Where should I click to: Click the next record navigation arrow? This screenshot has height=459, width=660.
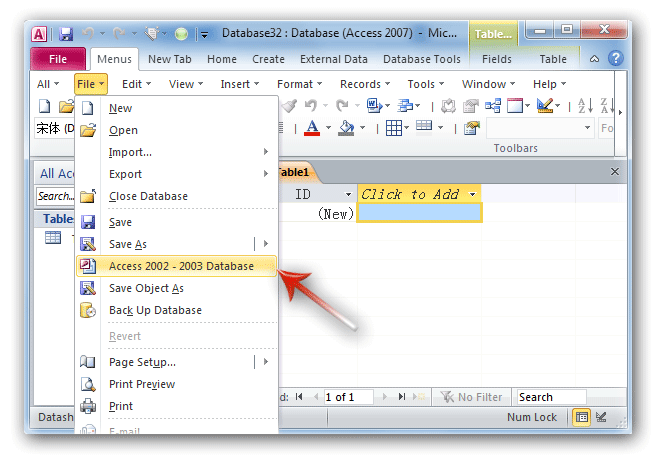[385, 397]
